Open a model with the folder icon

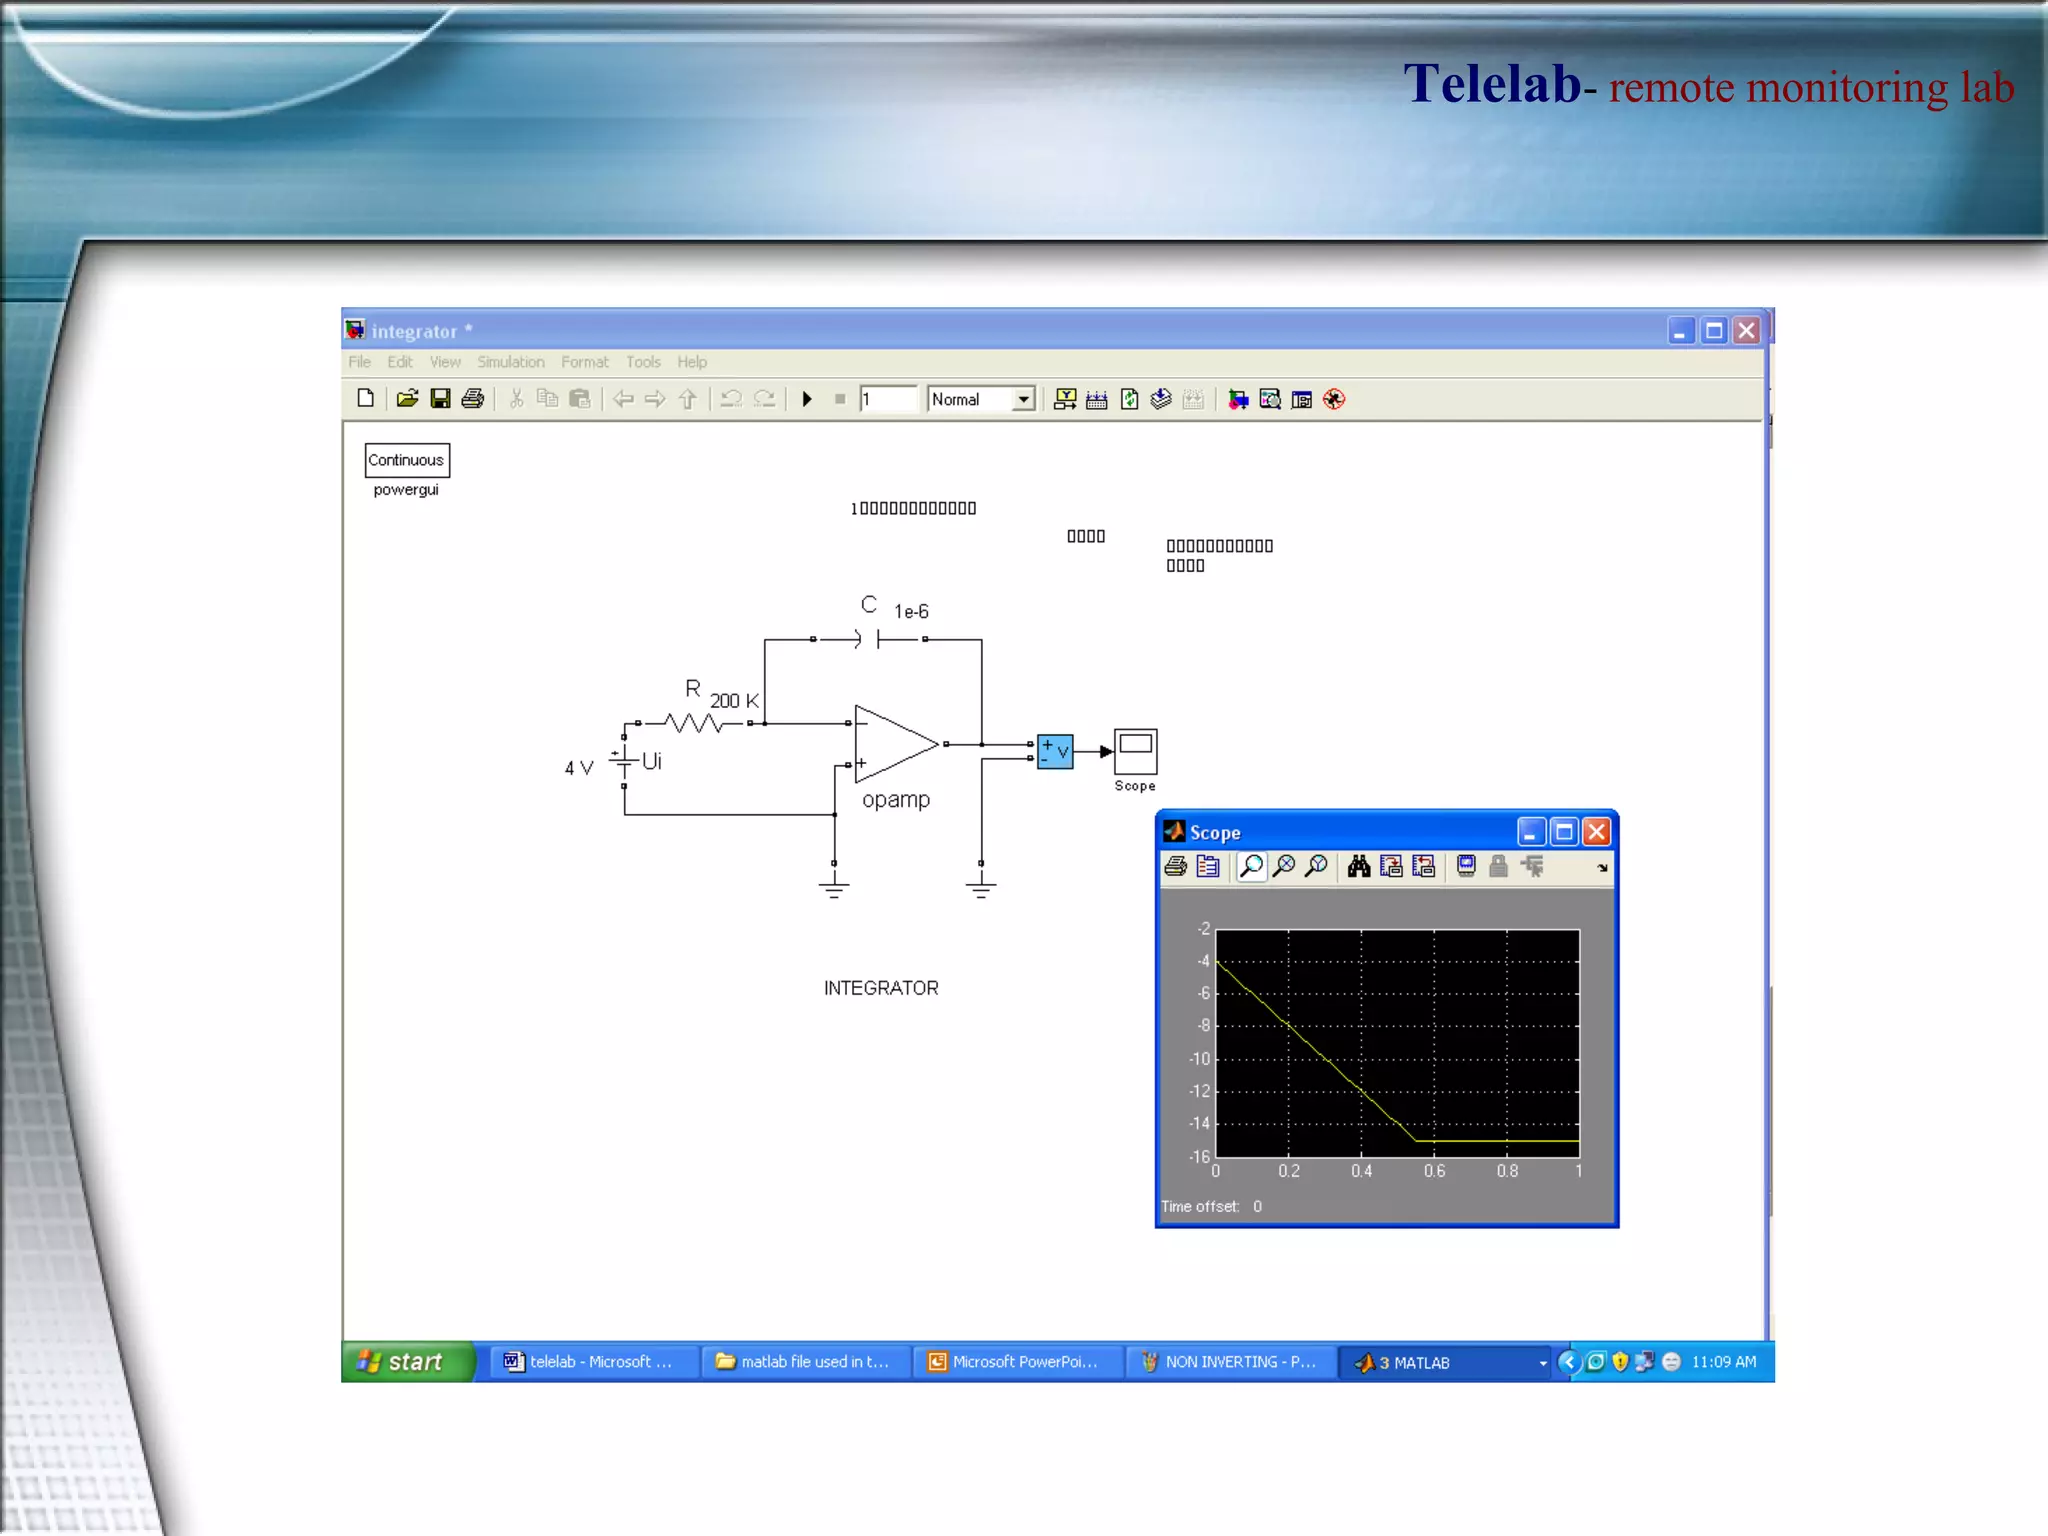407,399
